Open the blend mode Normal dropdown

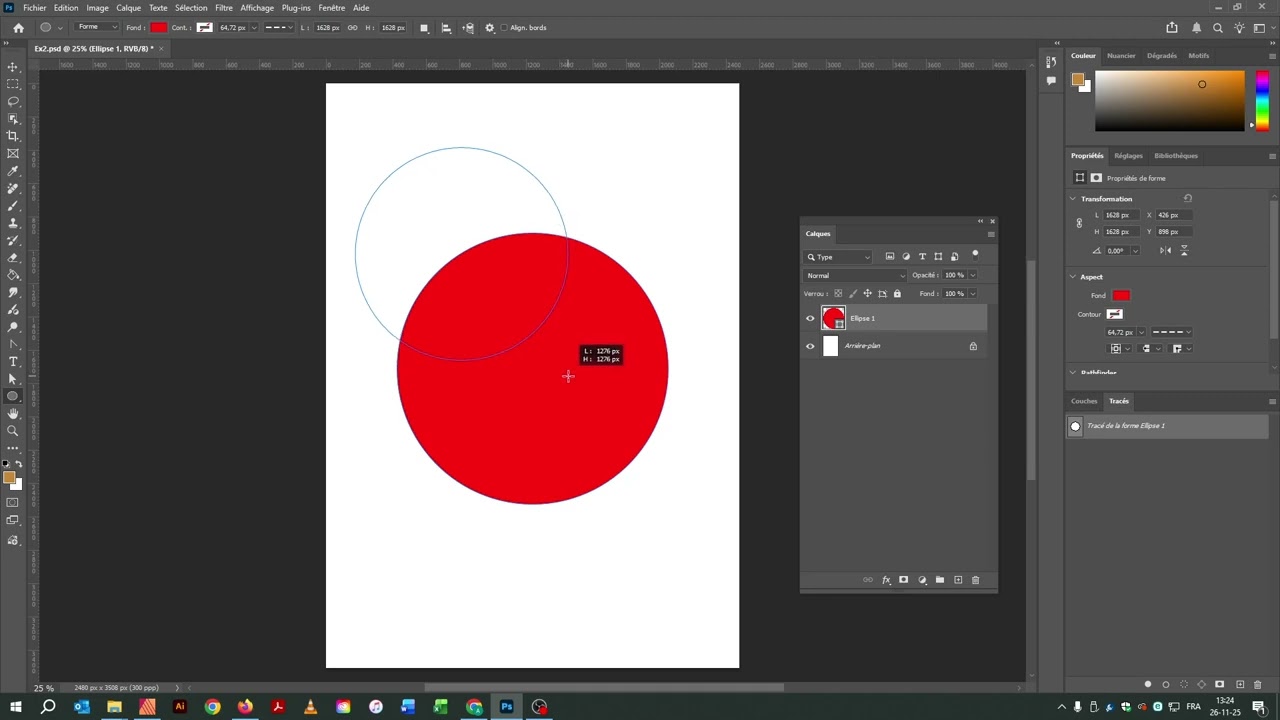pos(855,275)
